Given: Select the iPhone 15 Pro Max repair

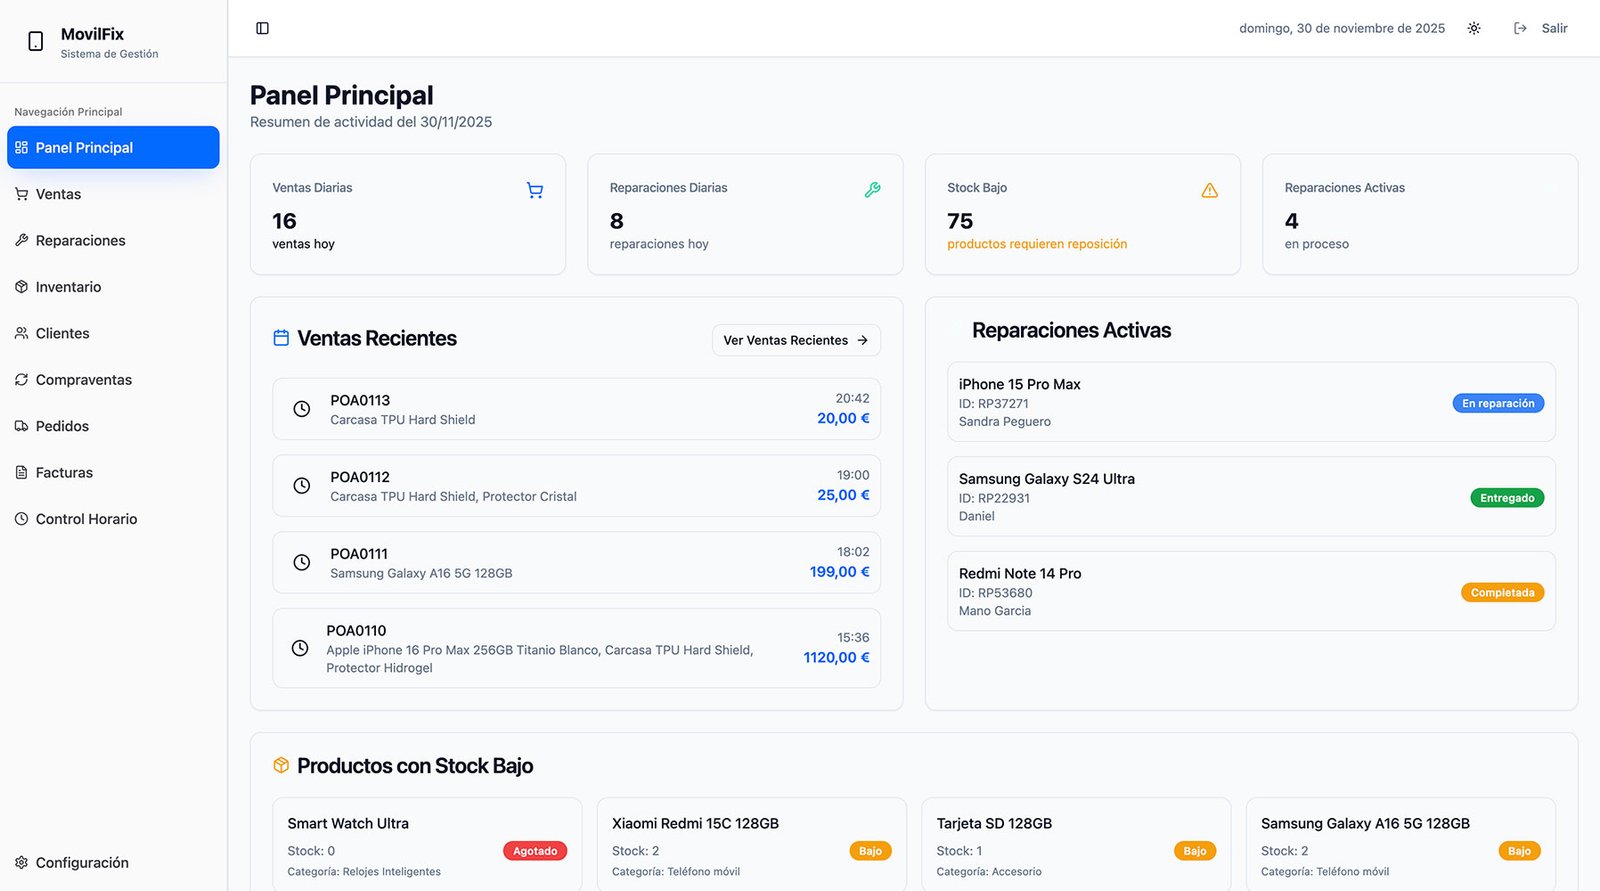Looking at the screenshot, I should tap(1250, 402).
